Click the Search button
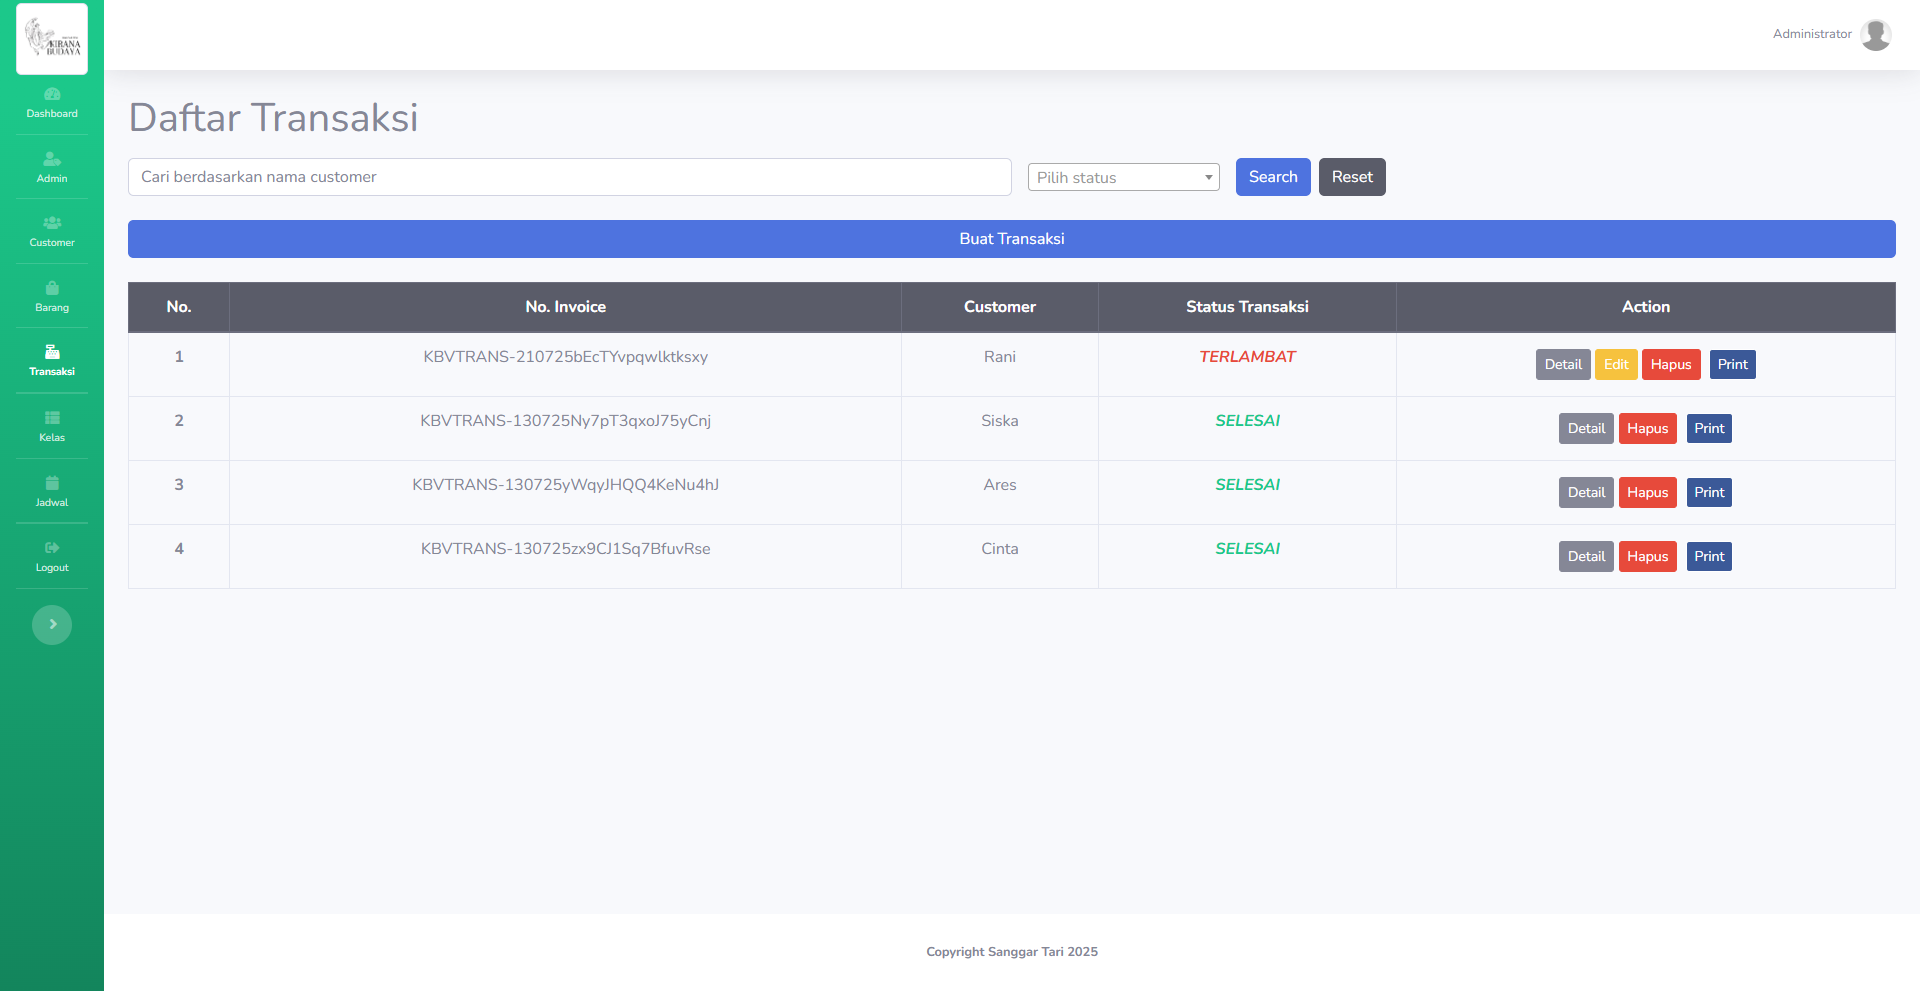The height and width of the screenshot is (991, 1920). pyautogui.click(x=1272, y=177)
